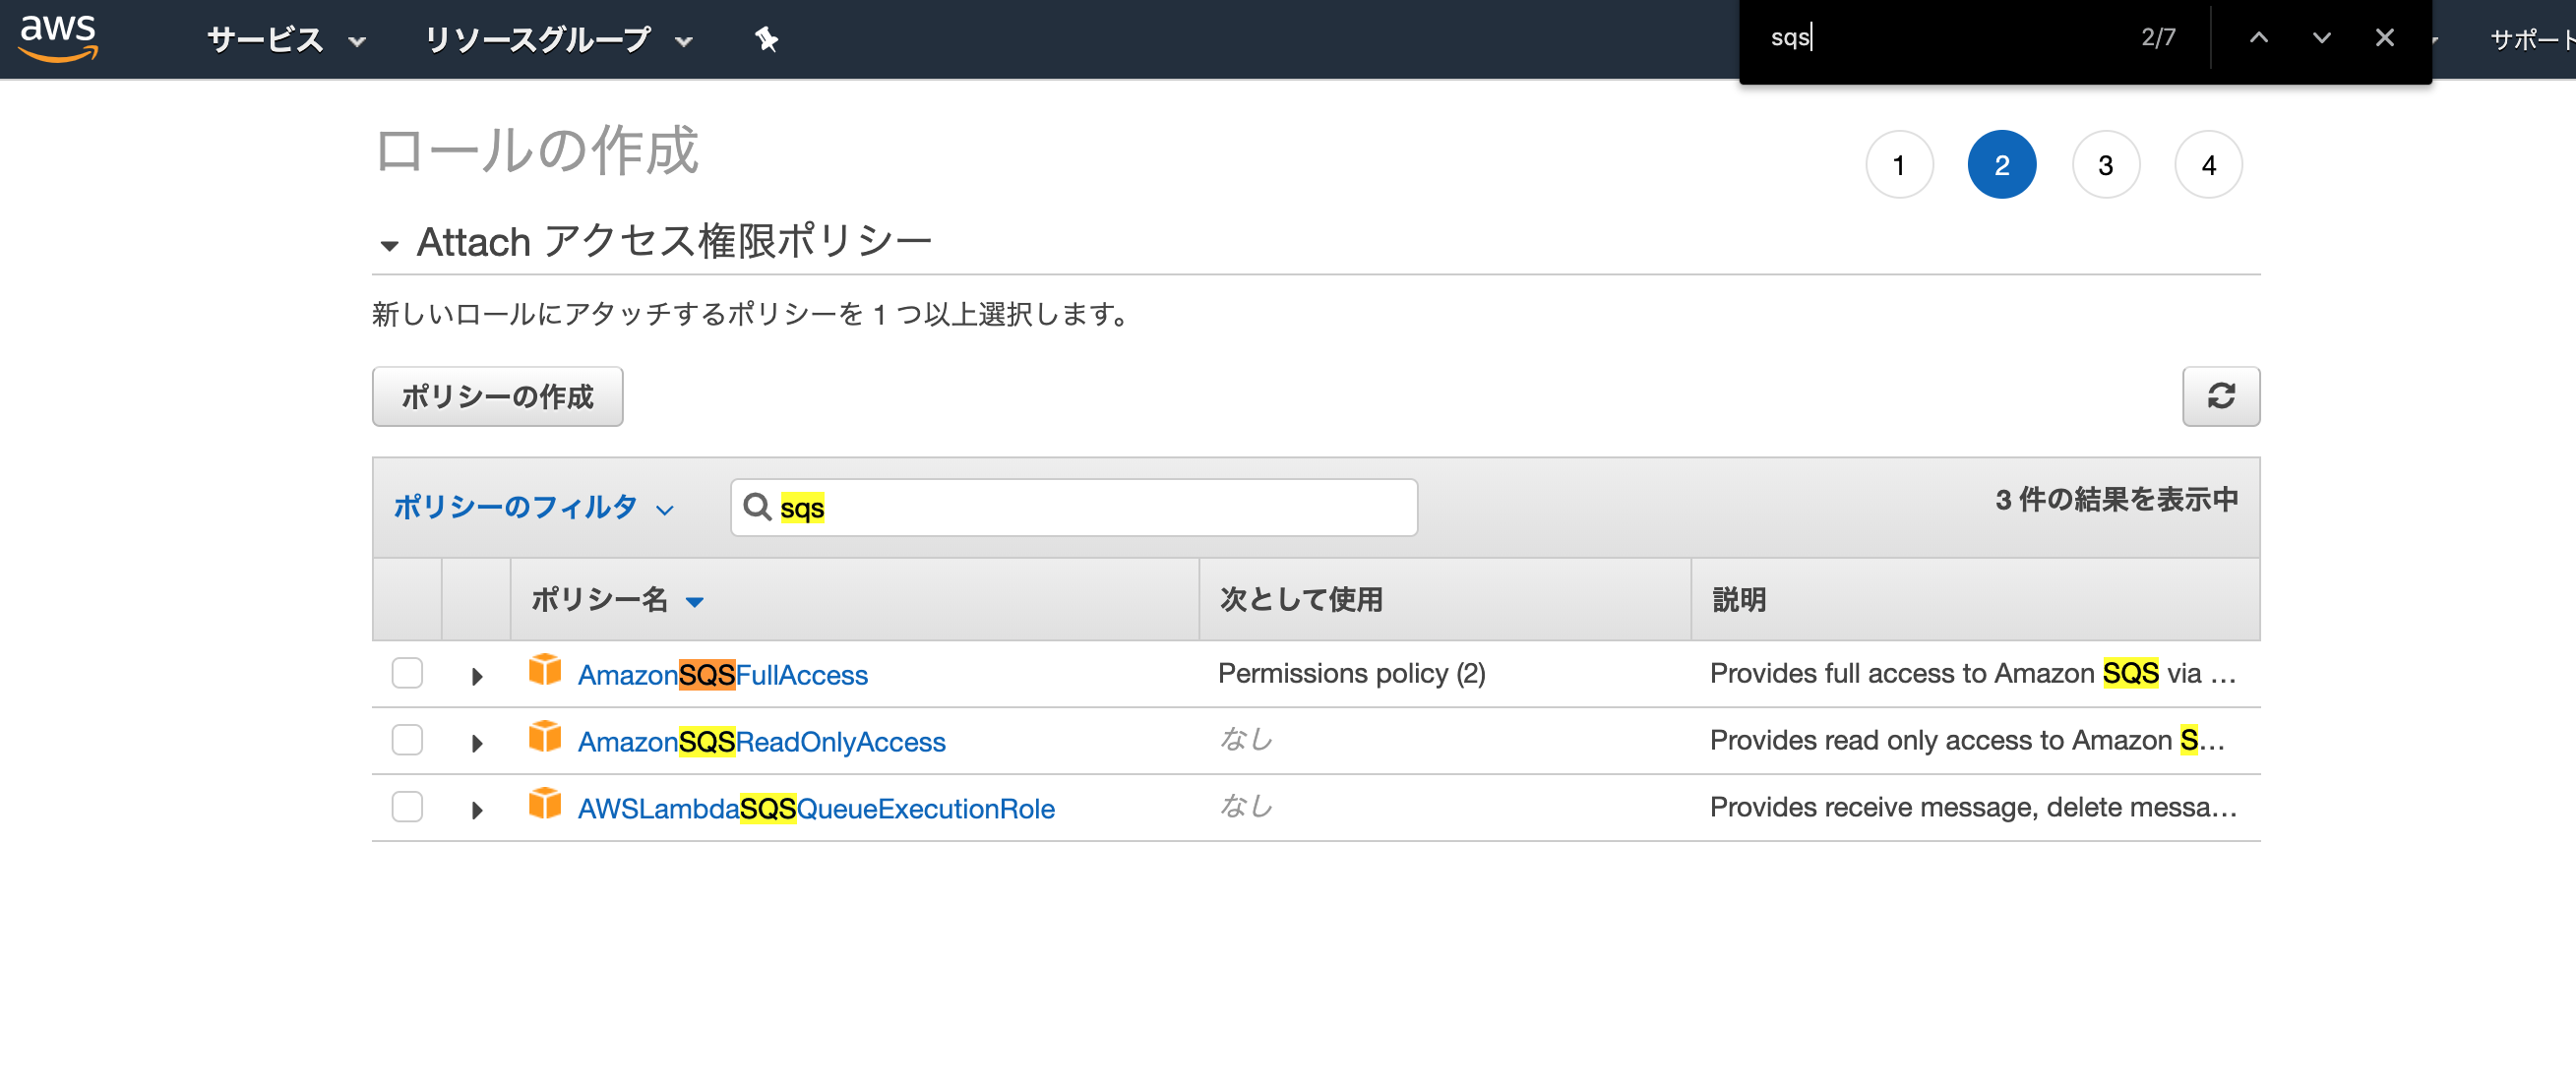
Task: Check the AWSLambdaSQSQueueExecutionRole checkbox
Action: pos(407,807)
